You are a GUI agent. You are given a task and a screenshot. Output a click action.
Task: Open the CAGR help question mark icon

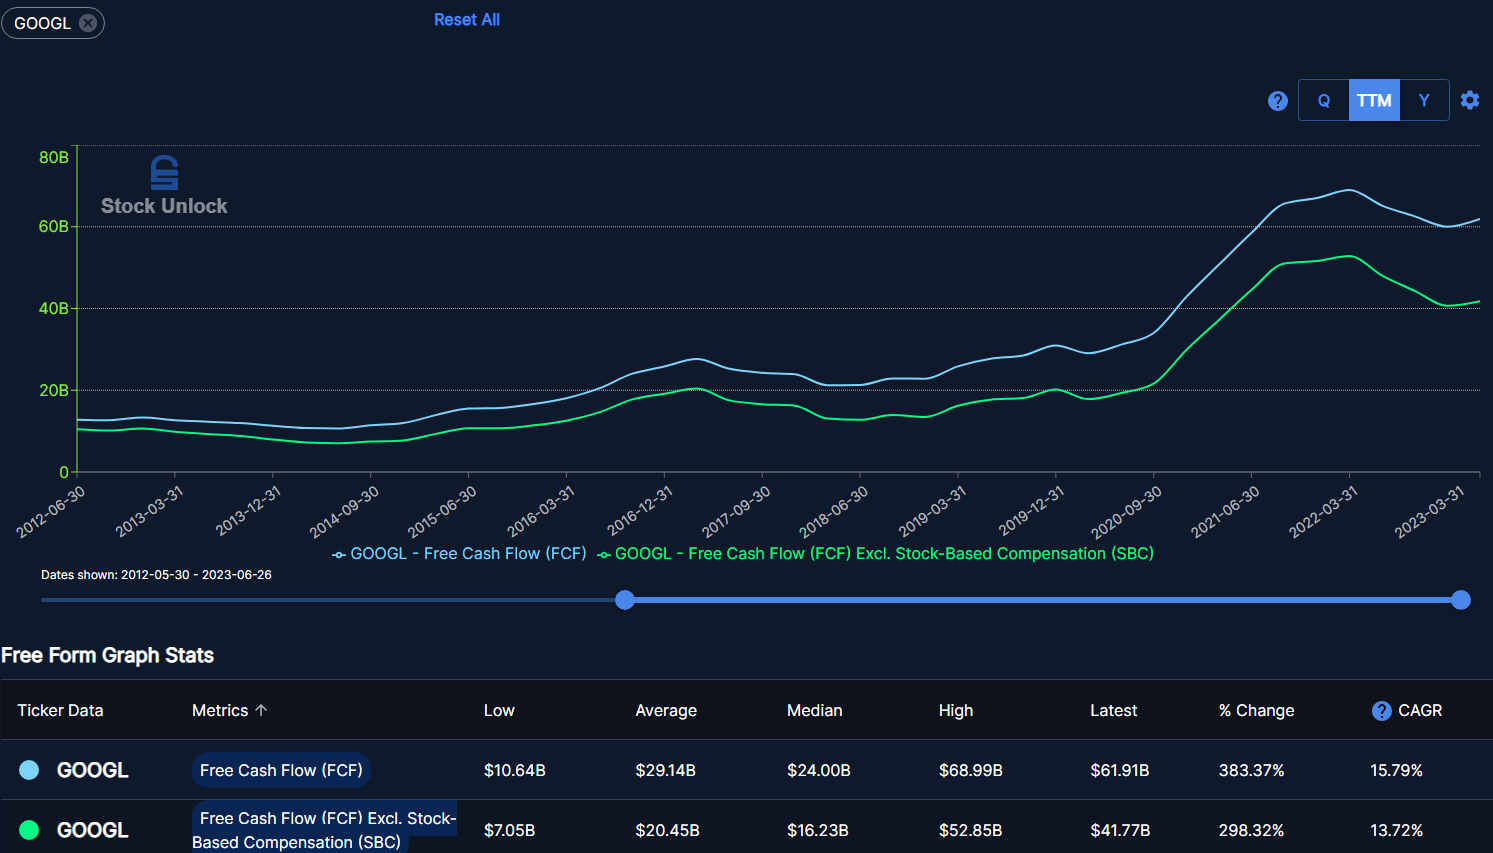point(1382,711)
